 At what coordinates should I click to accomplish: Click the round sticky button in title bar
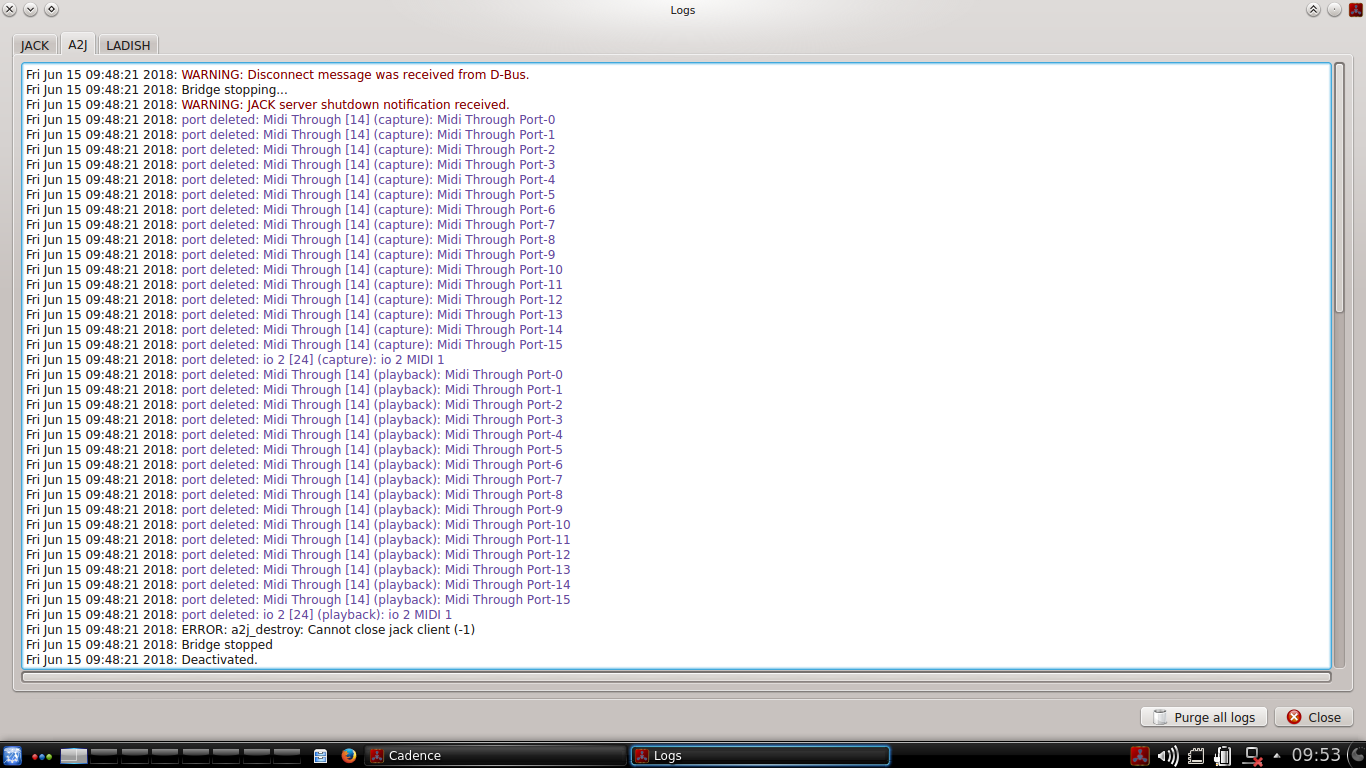pyautogui.click(x=1334, y=10)
